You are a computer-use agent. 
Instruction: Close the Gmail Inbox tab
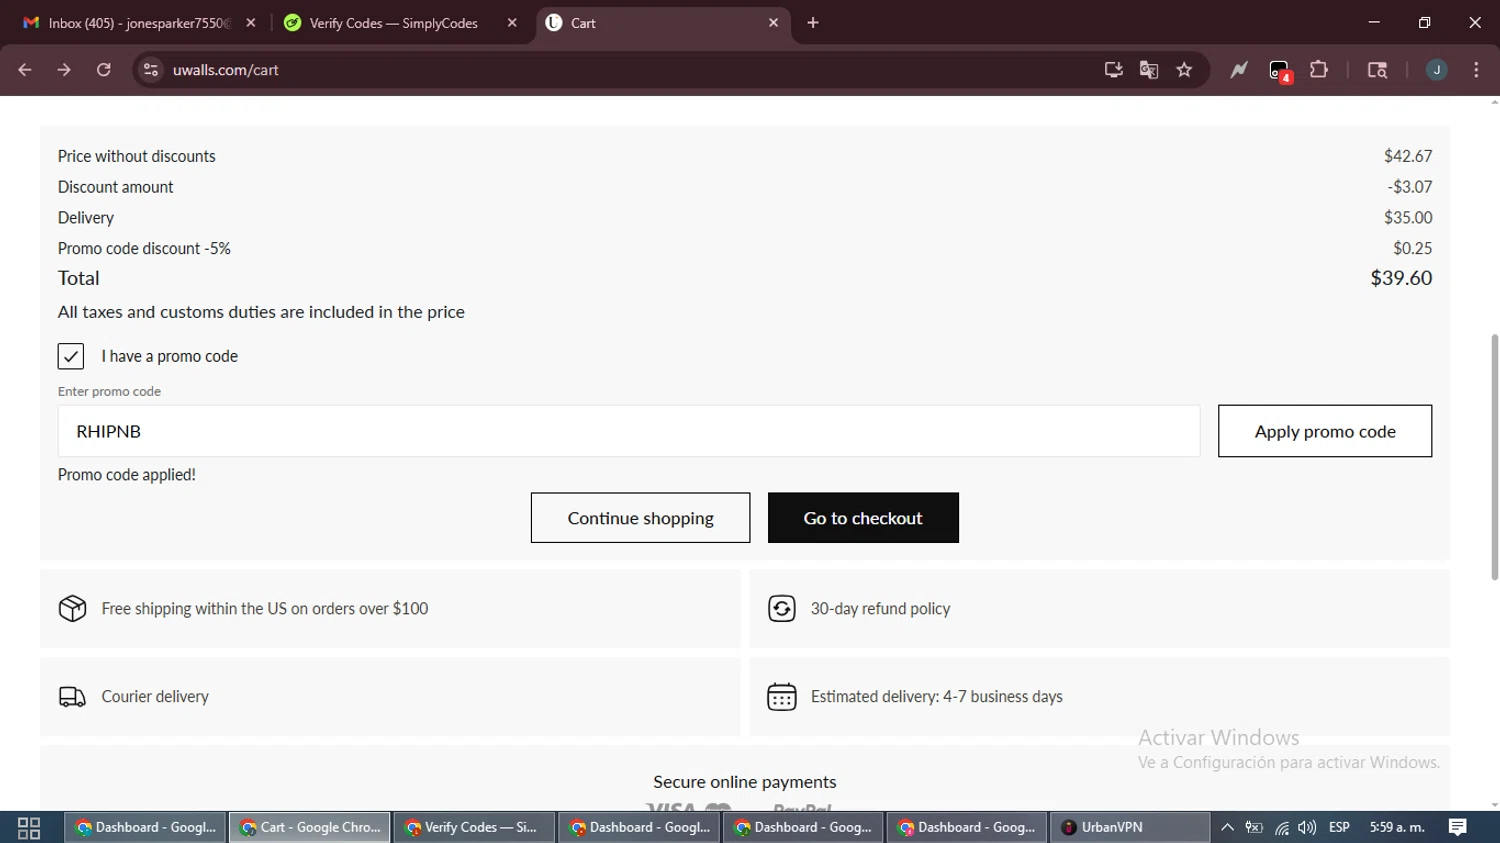pyautogui.click(x=251, y=23)
